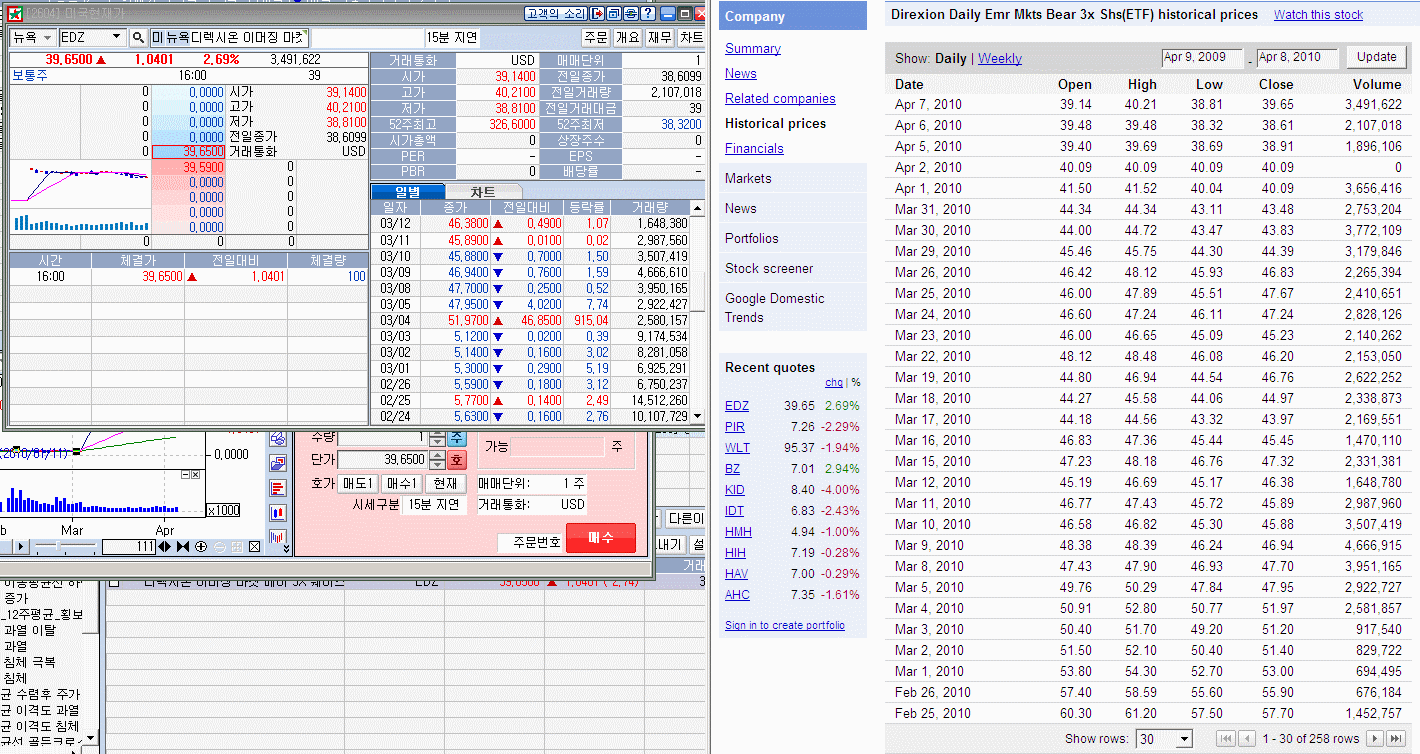Expand the EDZ ticker symbol dropdown
Image resolution: width=1420 pixels, height=754 pixels.
[x=116, y=38]
